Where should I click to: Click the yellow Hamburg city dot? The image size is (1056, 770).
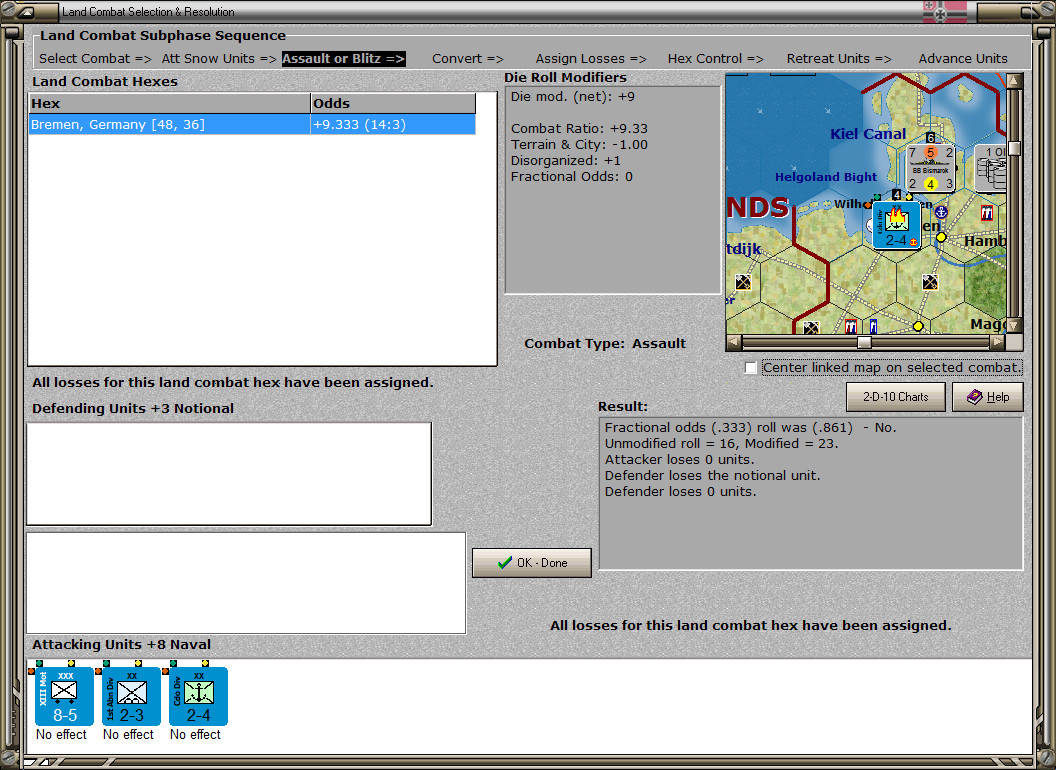[x=941, y=237]
